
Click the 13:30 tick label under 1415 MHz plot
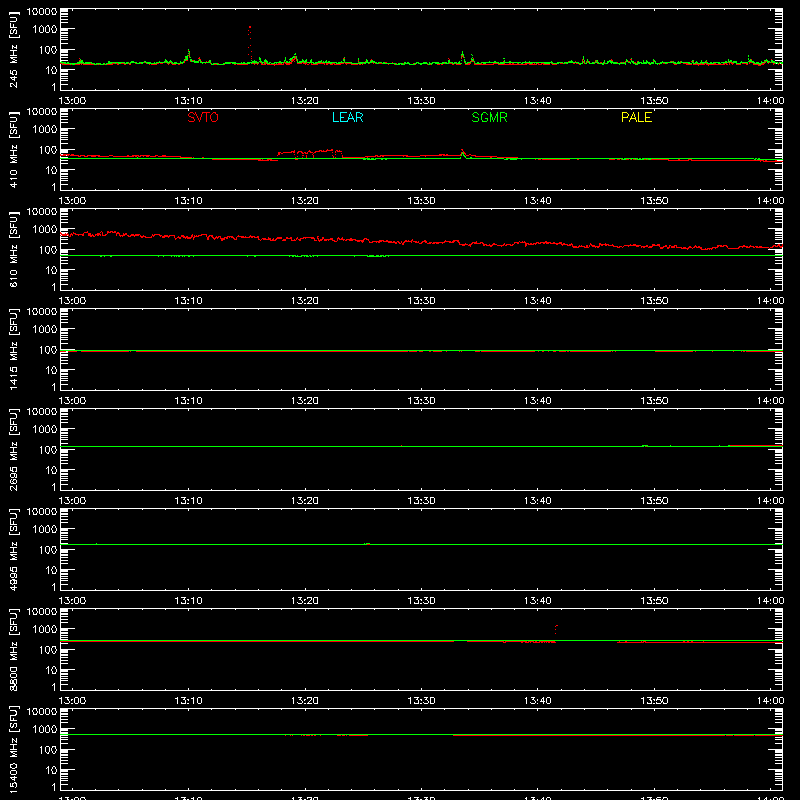(x=421, y=401)
